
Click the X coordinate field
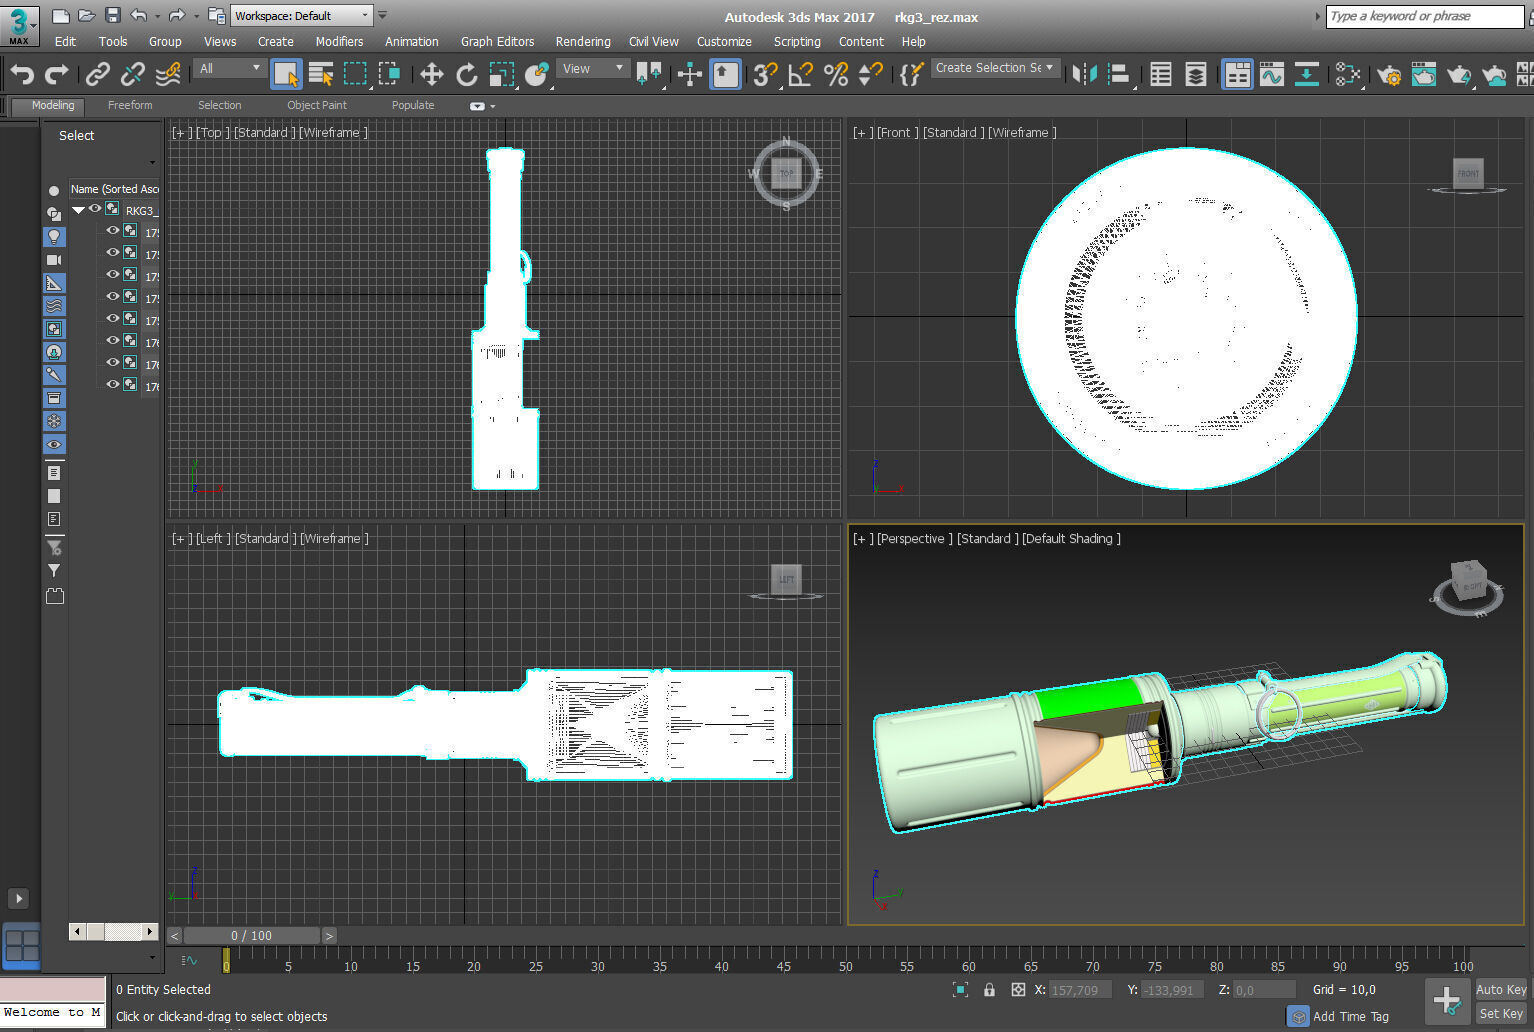[1080, 990]
